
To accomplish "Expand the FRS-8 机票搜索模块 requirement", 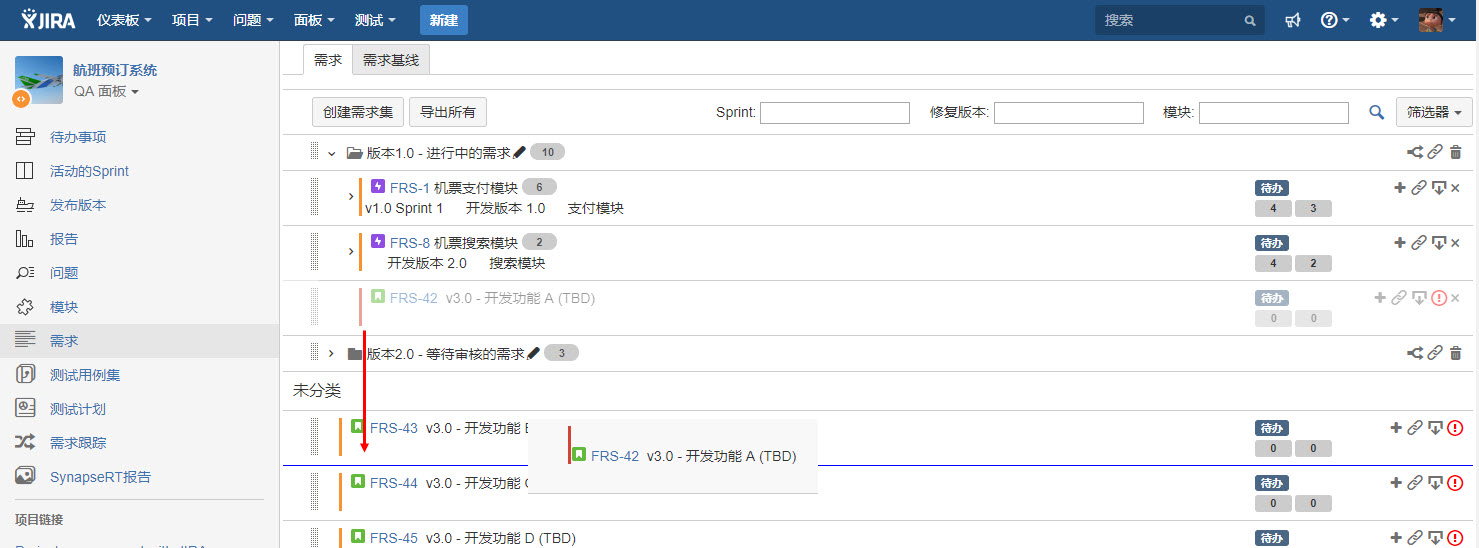I will [351, 251].
